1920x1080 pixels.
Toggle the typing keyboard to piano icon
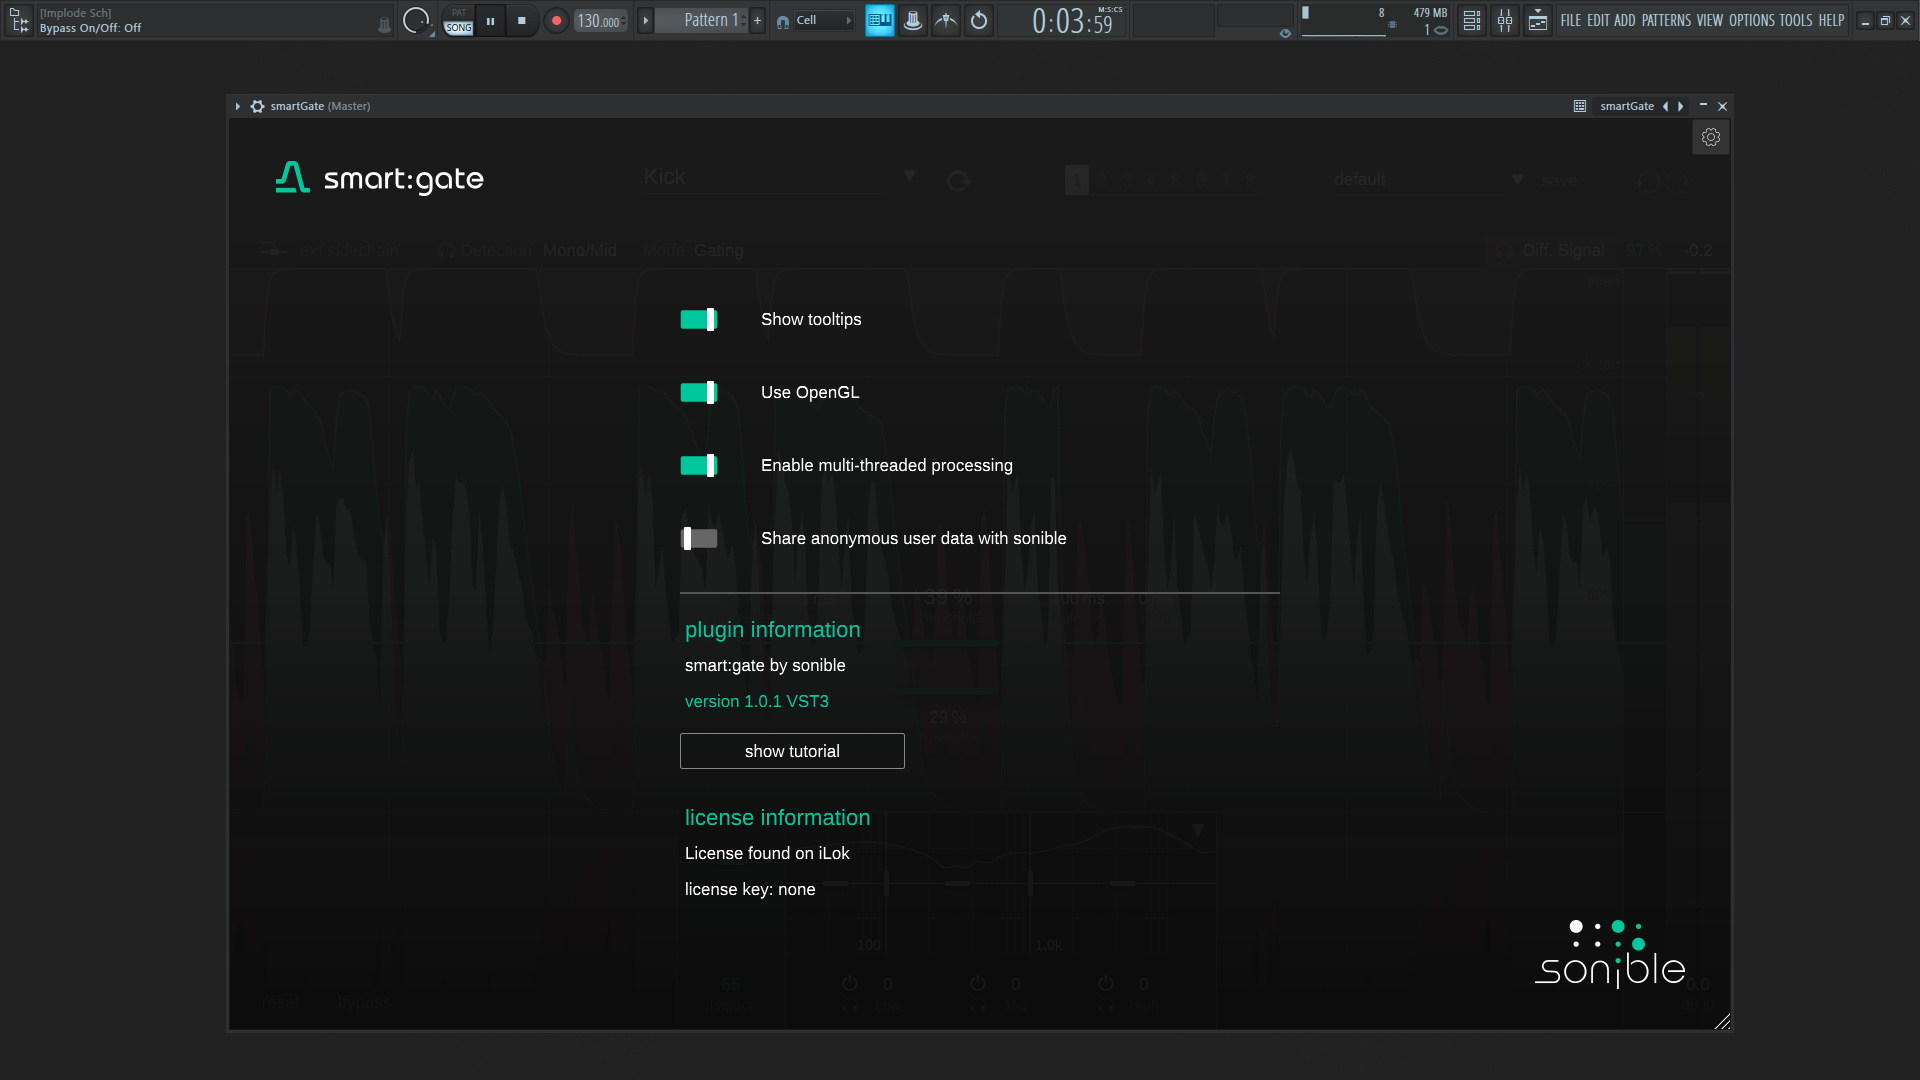click(x=880, y=20)
